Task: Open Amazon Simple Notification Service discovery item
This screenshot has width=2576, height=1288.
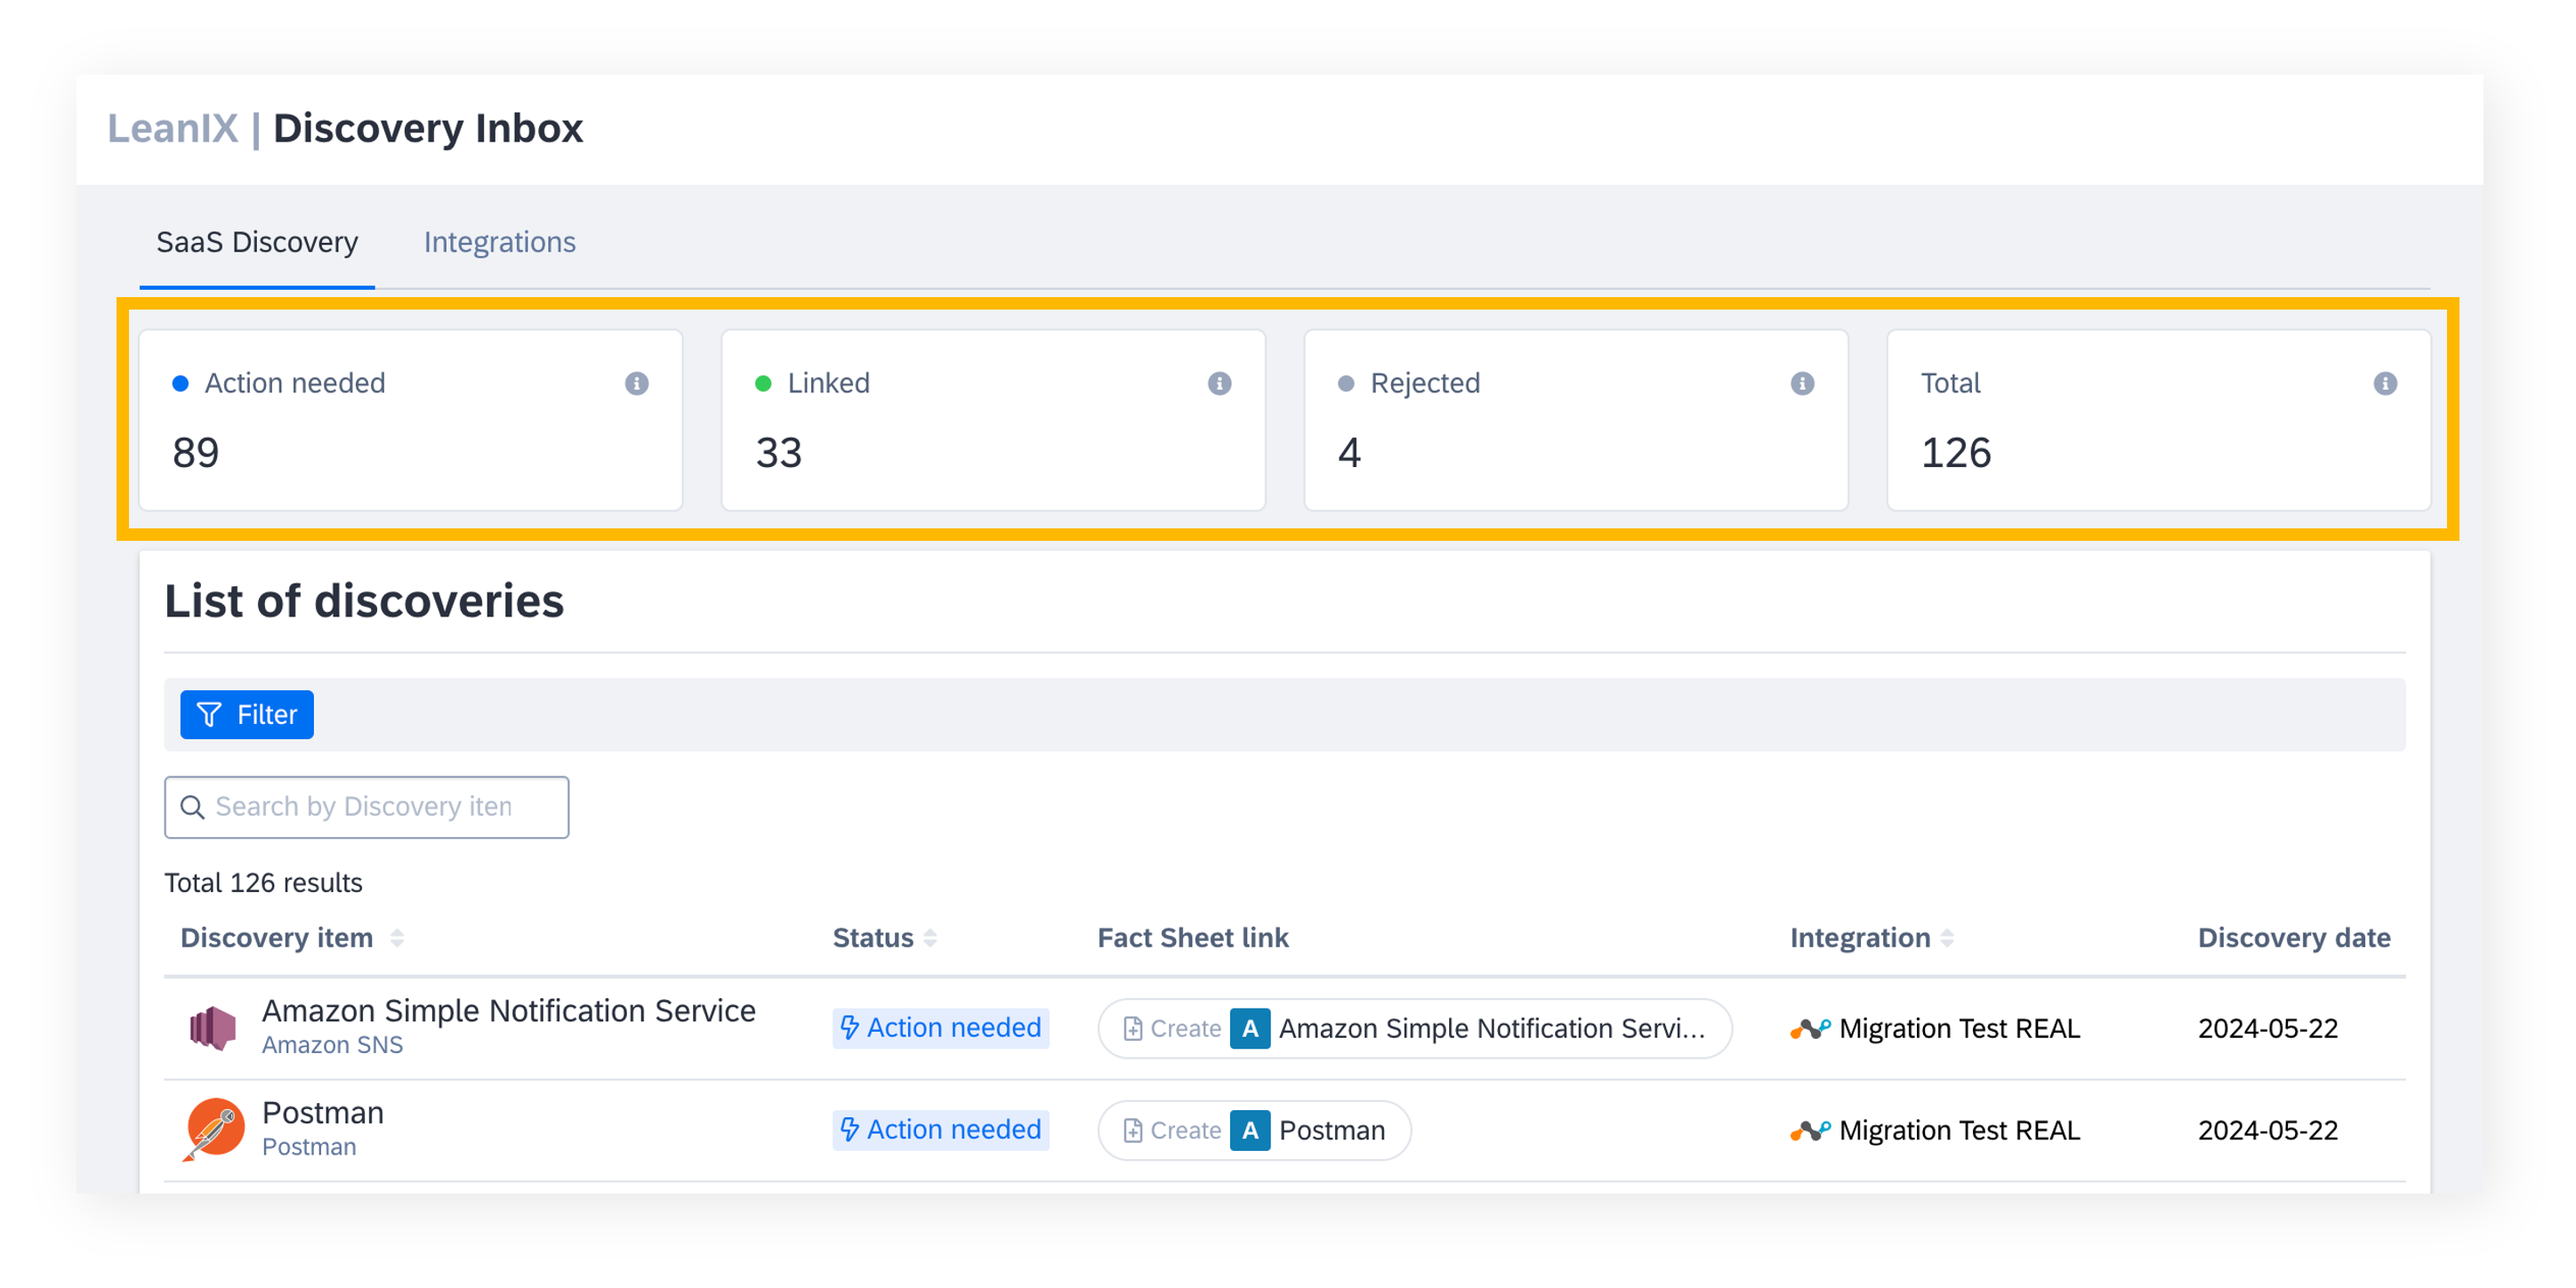Action: [x=508, y=1011]
